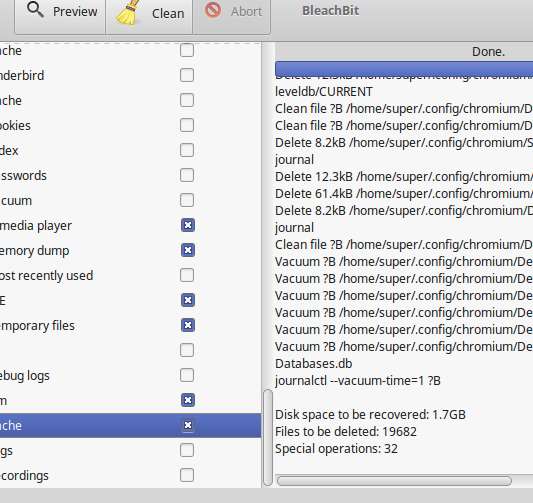Click the BleachBit title text
Viewport: 533px width, 503px height.
(330, 11)
